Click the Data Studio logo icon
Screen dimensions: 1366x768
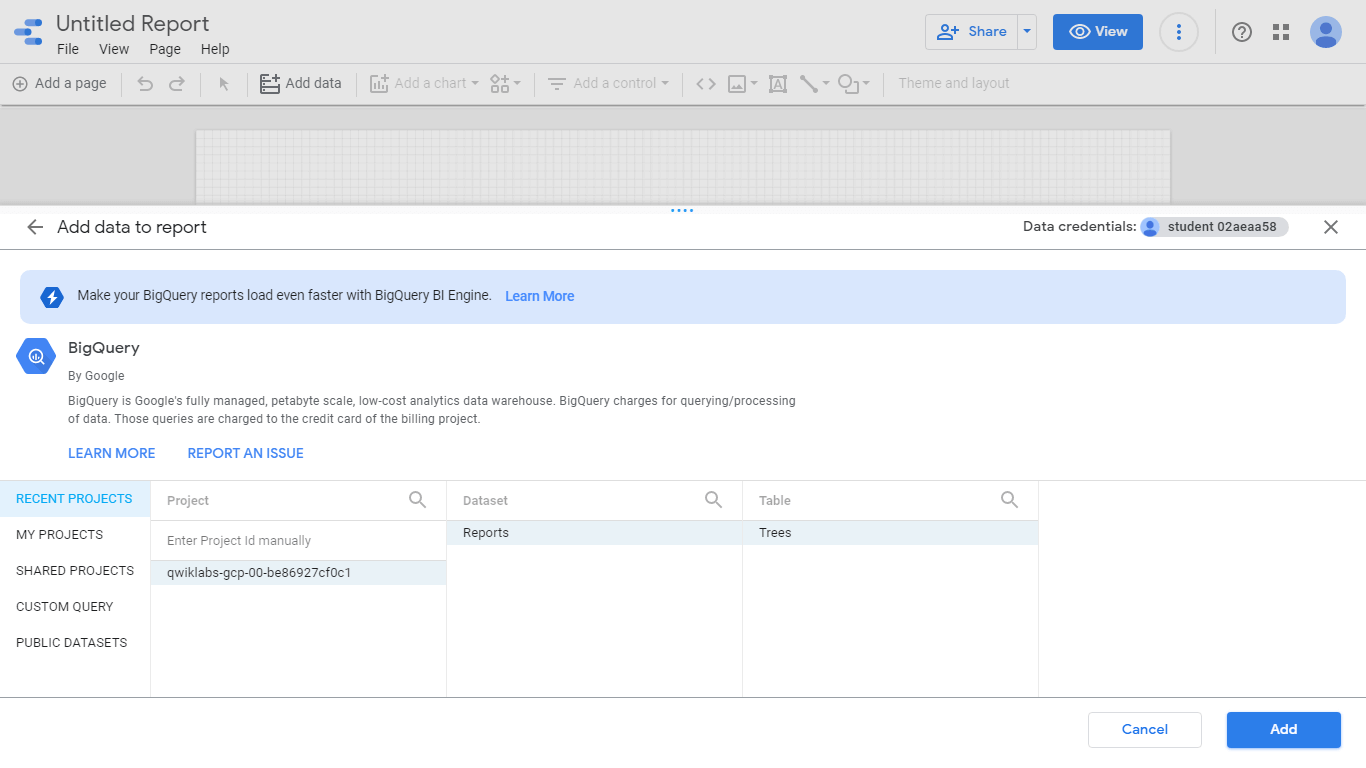[28, 32]
